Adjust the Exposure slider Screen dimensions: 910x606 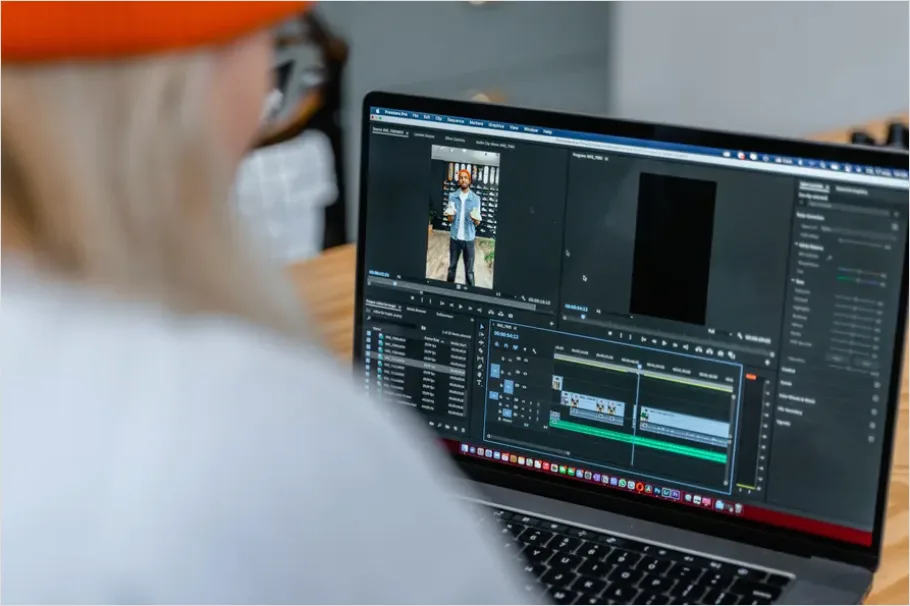pyautogui.click(x=855, y=299)
